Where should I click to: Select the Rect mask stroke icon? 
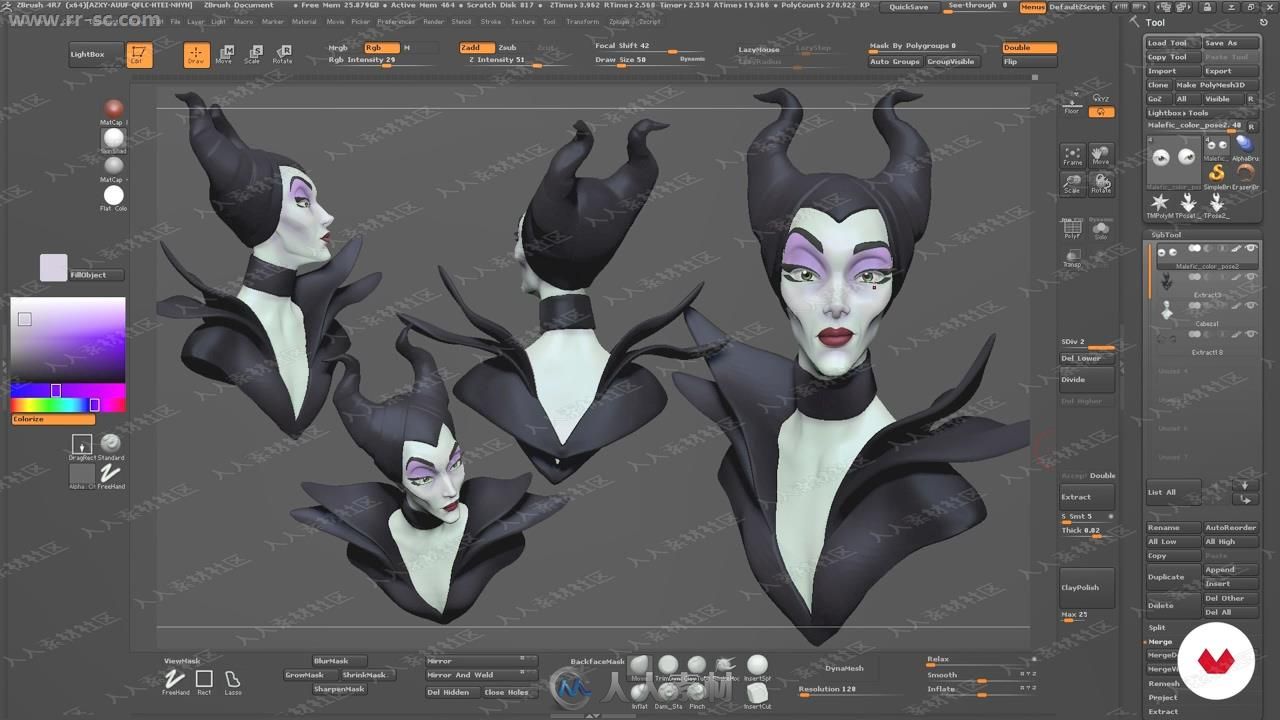pyautogui.click(x=204, y=682)
